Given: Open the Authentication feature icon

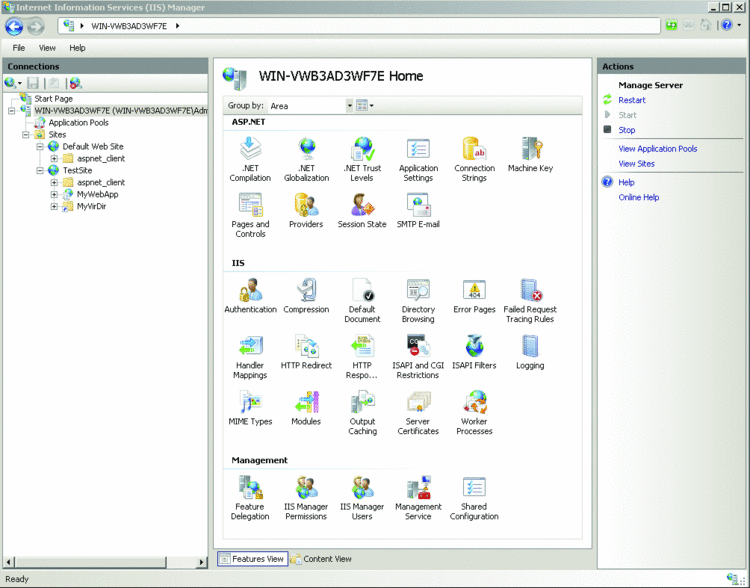Looking at the screenshot, I should point(250,291).
